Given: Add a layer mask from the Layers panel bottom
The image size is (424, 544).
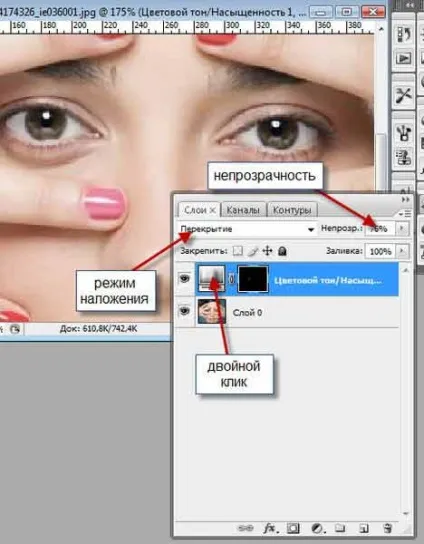Looking at the screenshot, I should (293, 528).
